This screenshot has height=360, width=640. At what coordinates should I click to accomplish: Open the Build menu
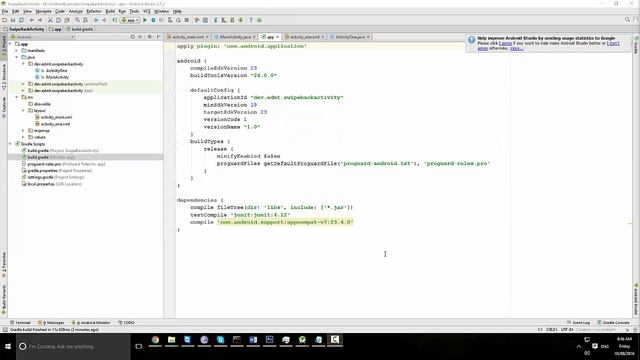(x=110, y=11)
